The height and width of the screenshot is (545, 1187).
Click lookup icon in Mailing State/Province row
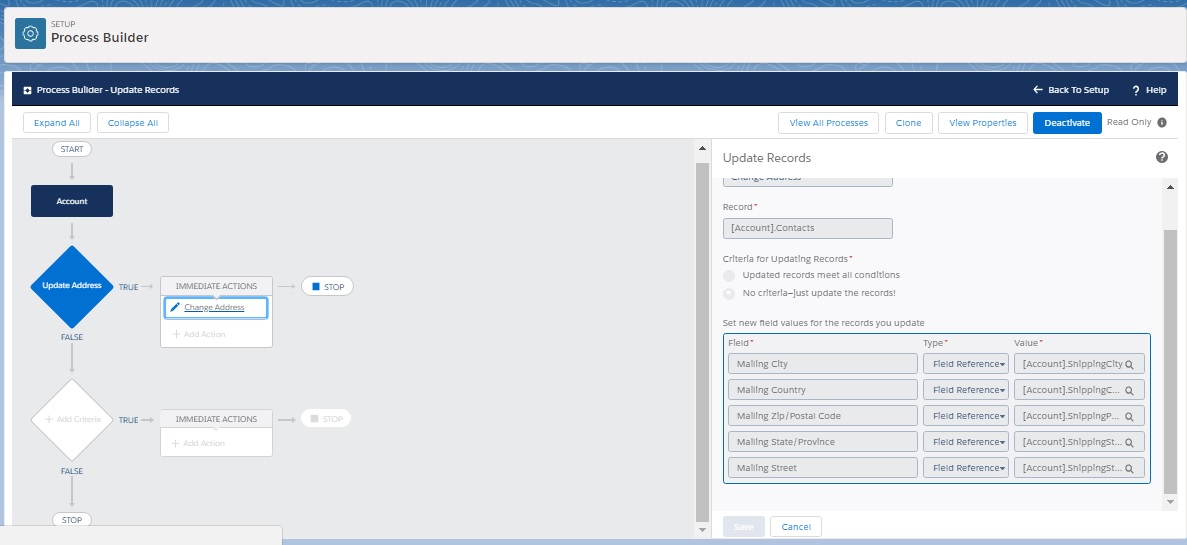(1129, 443)
